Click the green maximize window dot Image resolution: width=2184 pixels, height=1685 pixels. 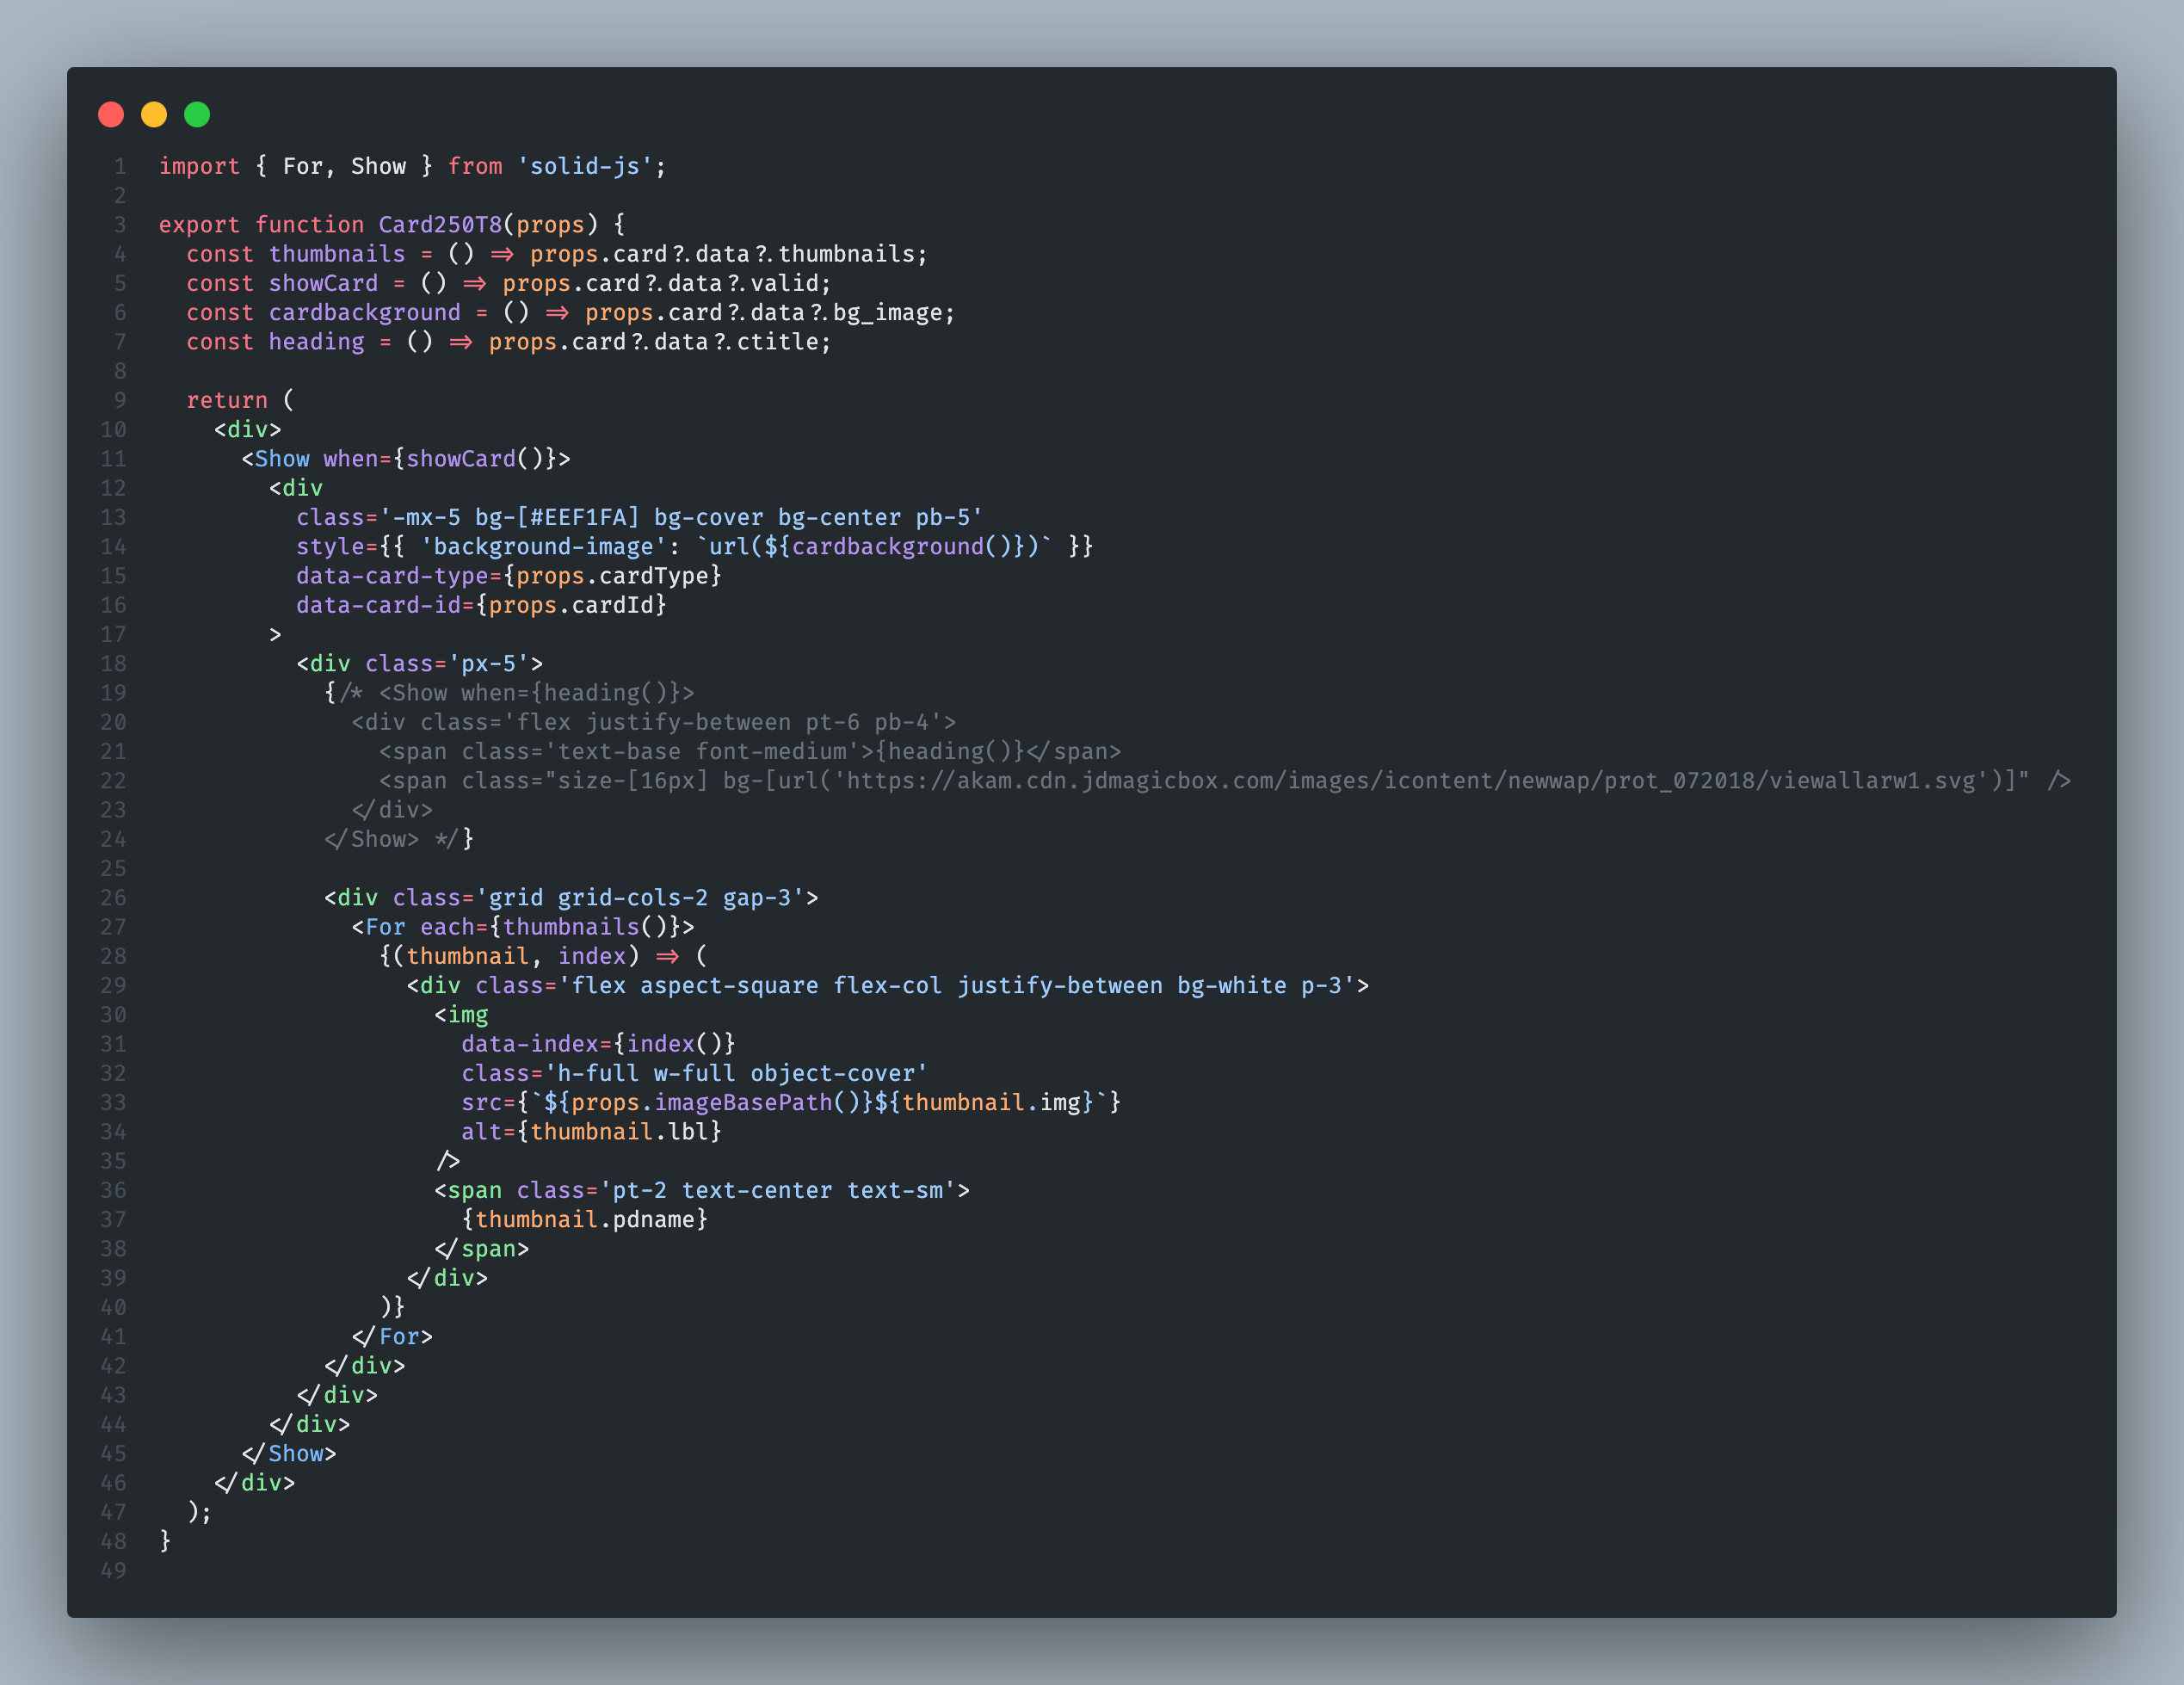[197, 115]
